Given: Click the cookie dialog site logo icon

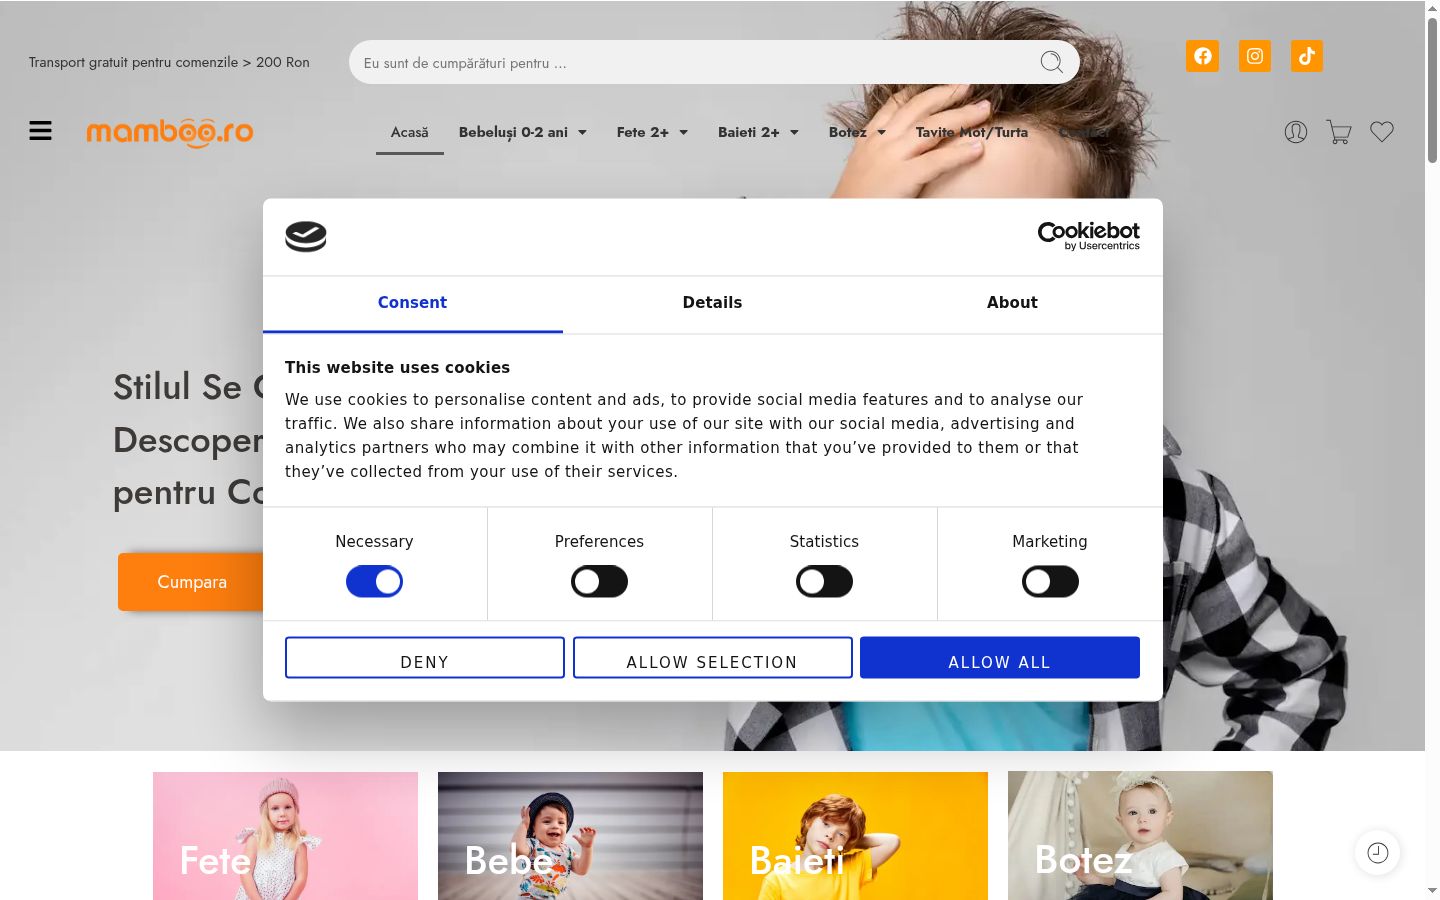Looking at the screenshot, I should click(x=306, y=237).
